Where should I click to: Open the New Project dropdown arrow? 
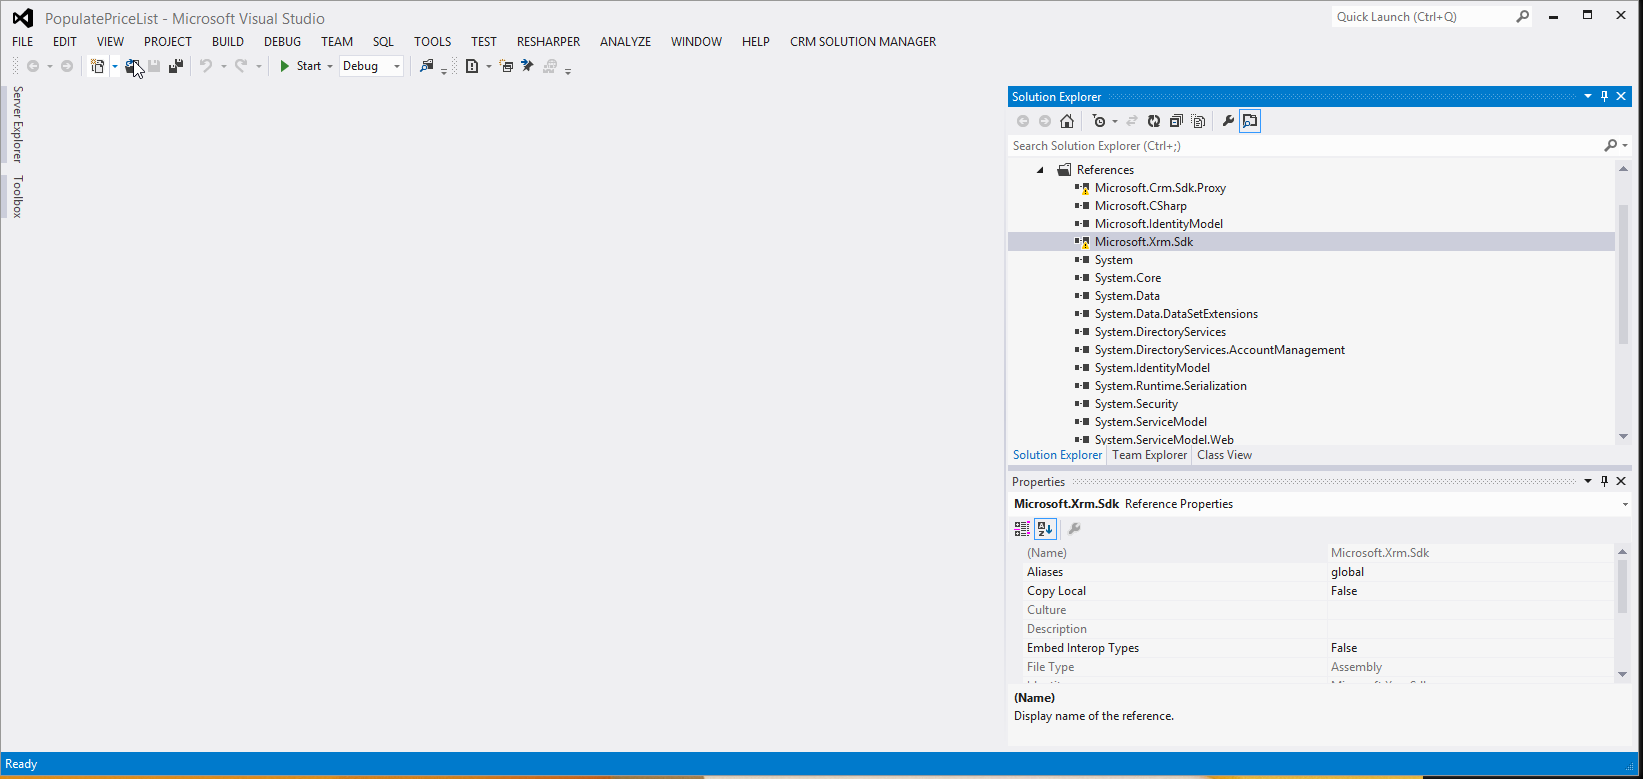click(115, 66)
